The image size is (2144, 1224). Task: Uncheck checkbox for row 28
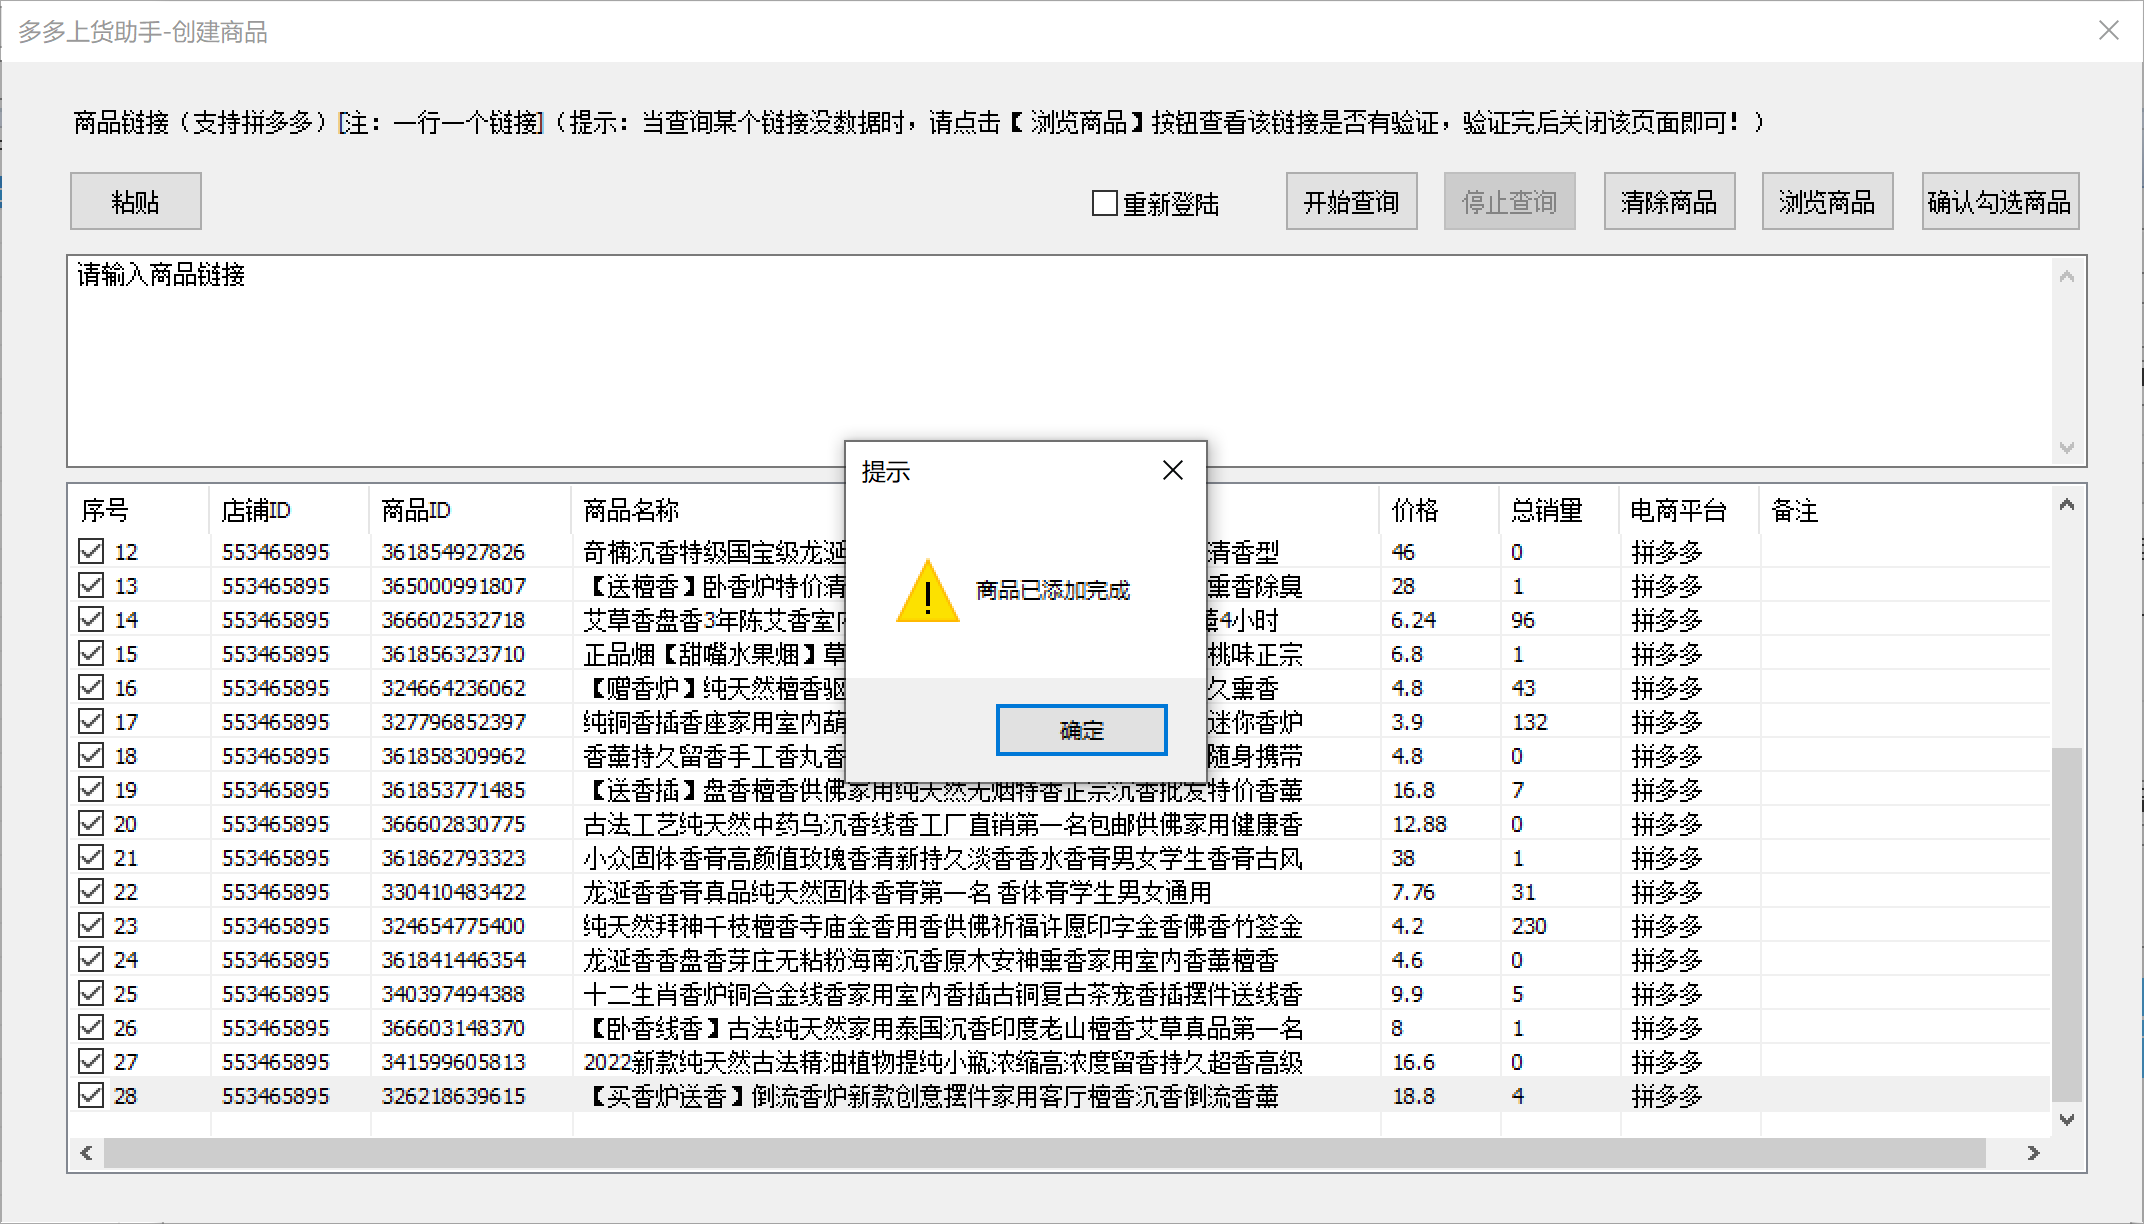pyautogui.click(x=91, y=1095)
